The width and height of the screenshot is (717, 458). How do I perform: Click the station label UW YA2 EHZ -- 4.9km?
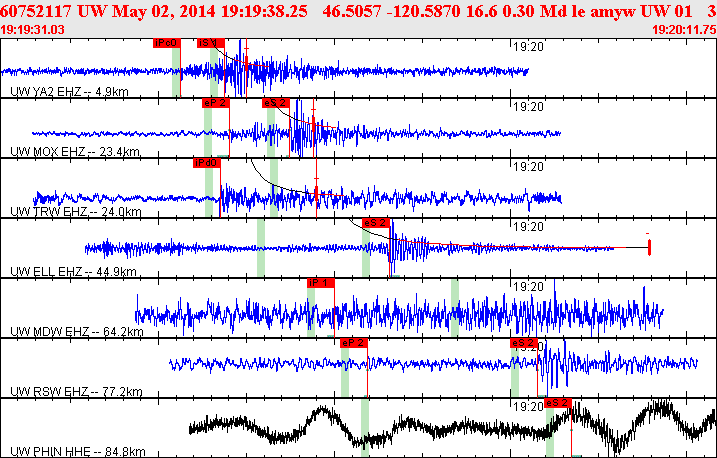pos(70,91)
